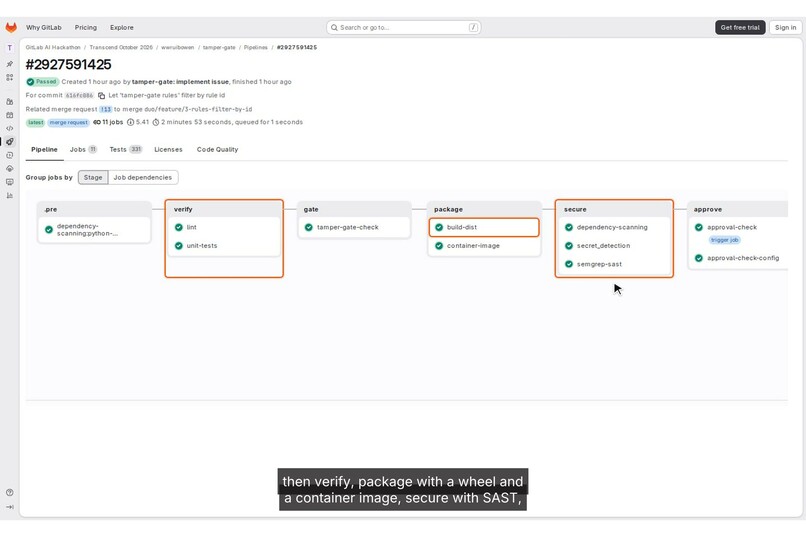Switch to the Tests tab
806x537 pixels.
(x=125, y=150)
